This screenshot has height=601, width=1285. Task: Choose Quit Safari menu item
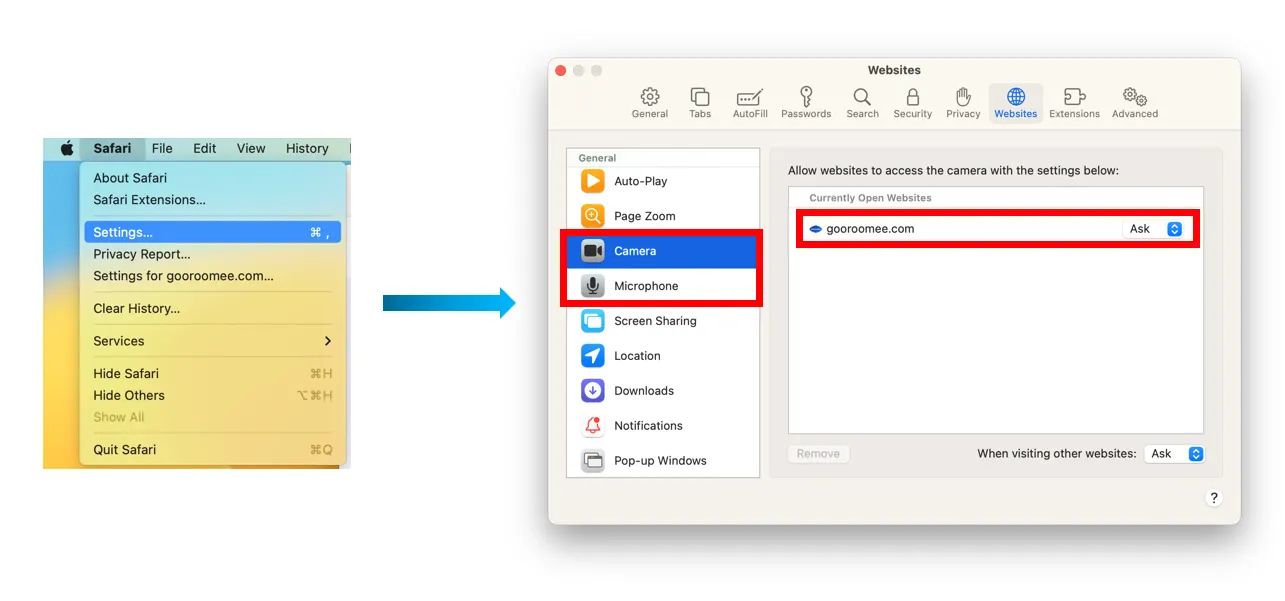(x=213, y=450)
